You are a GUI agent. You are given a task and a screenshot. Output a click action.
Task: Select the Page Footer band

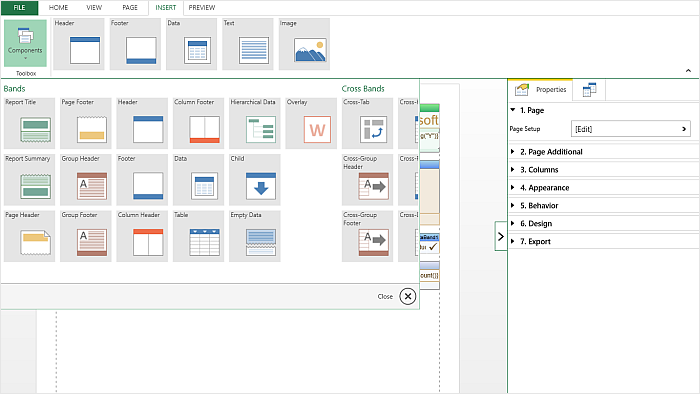pos(86,123)
